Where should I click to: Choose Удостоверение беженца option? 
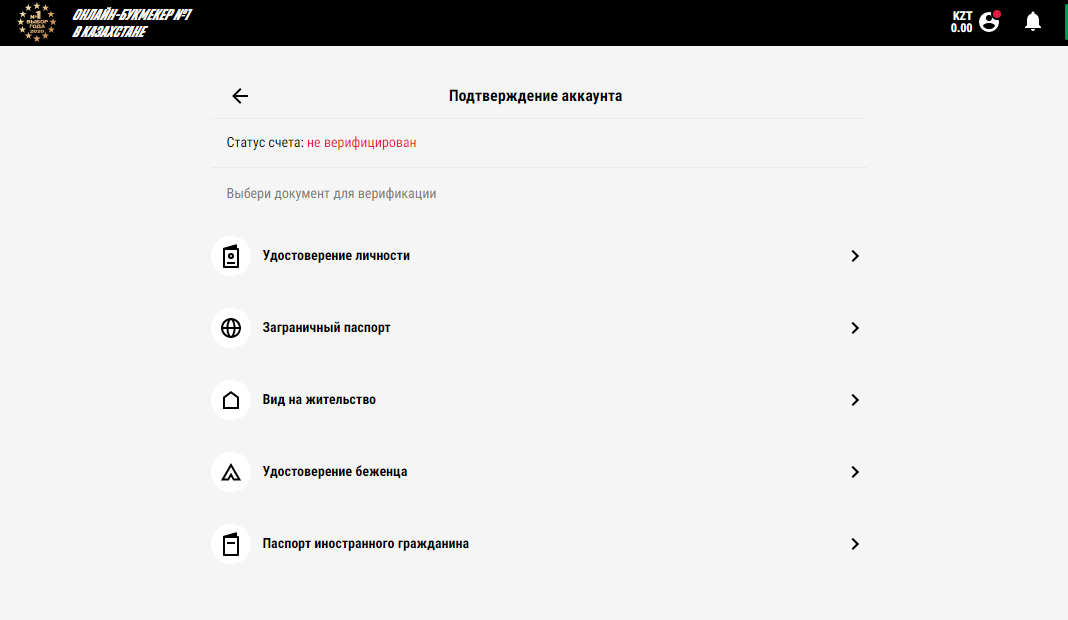538,472
